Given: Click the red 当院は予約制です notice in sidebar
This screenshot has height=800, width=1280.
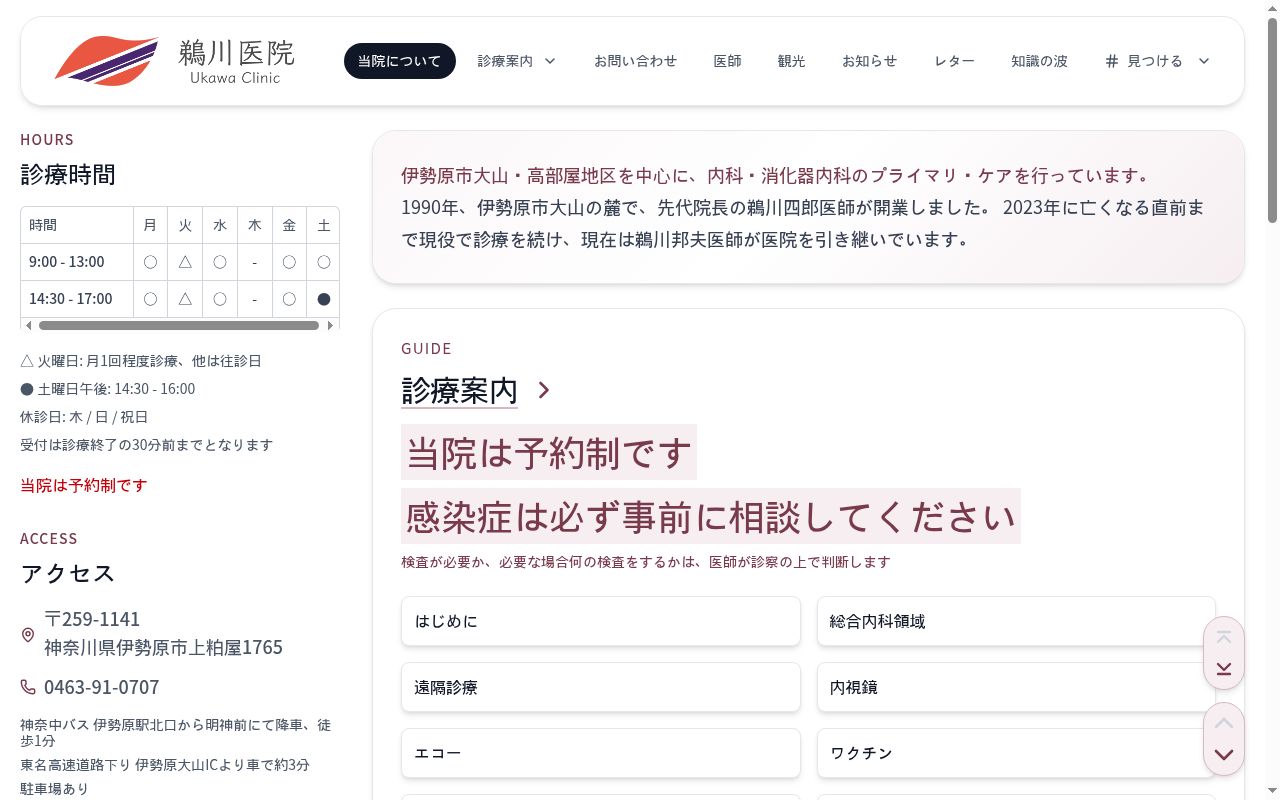Looking at the screenshot, I should (x=84, y=485).
